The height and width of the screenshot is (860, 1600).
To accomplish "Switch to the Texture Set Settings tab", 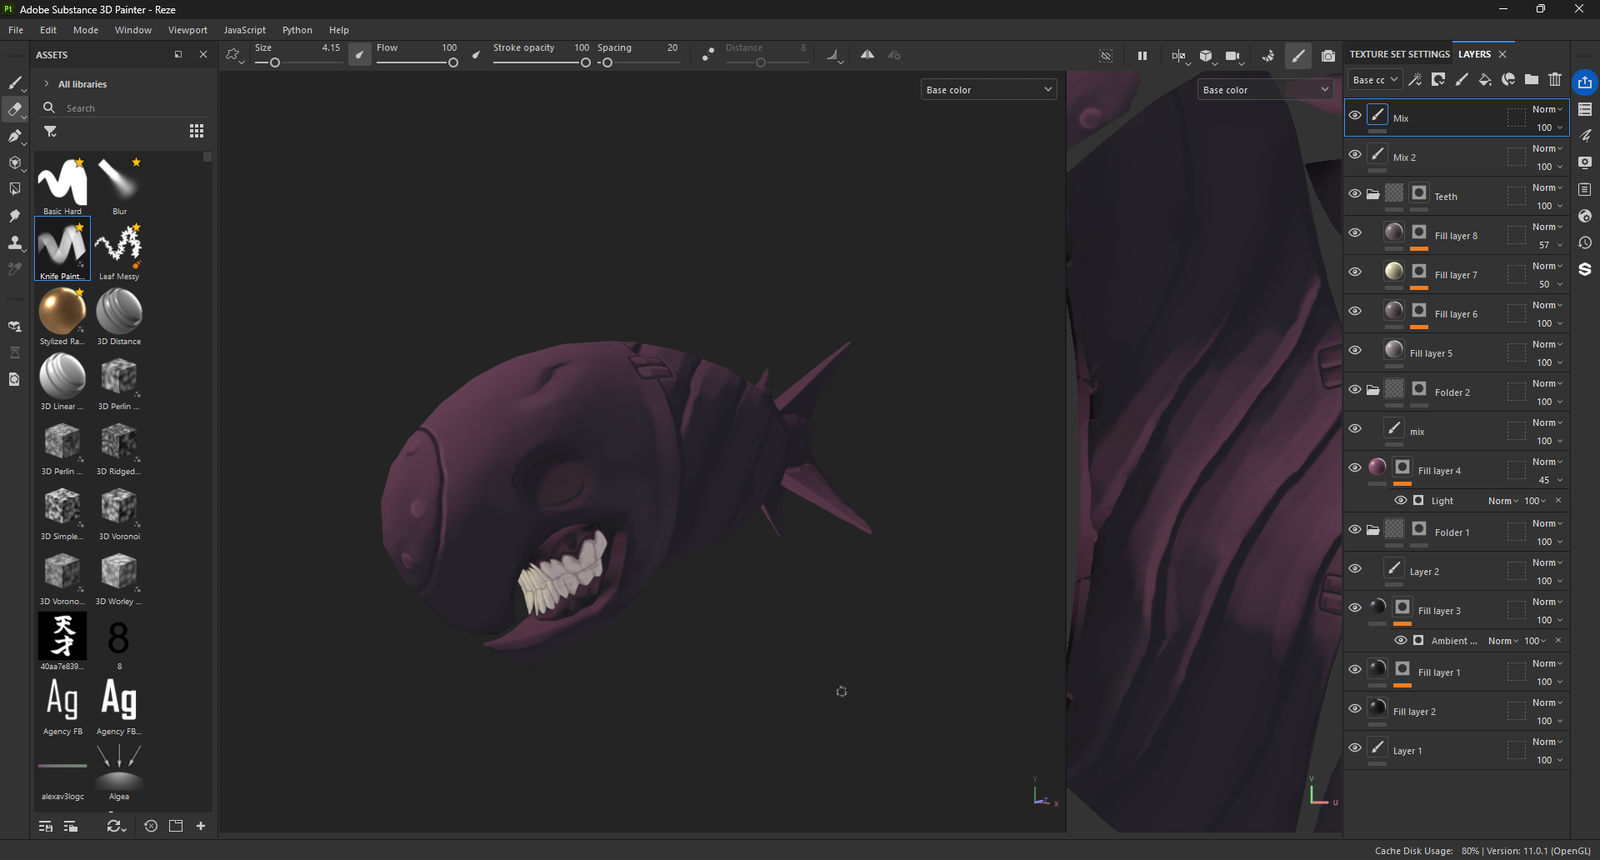I will pyautogui.click(x=1399, y=54).
